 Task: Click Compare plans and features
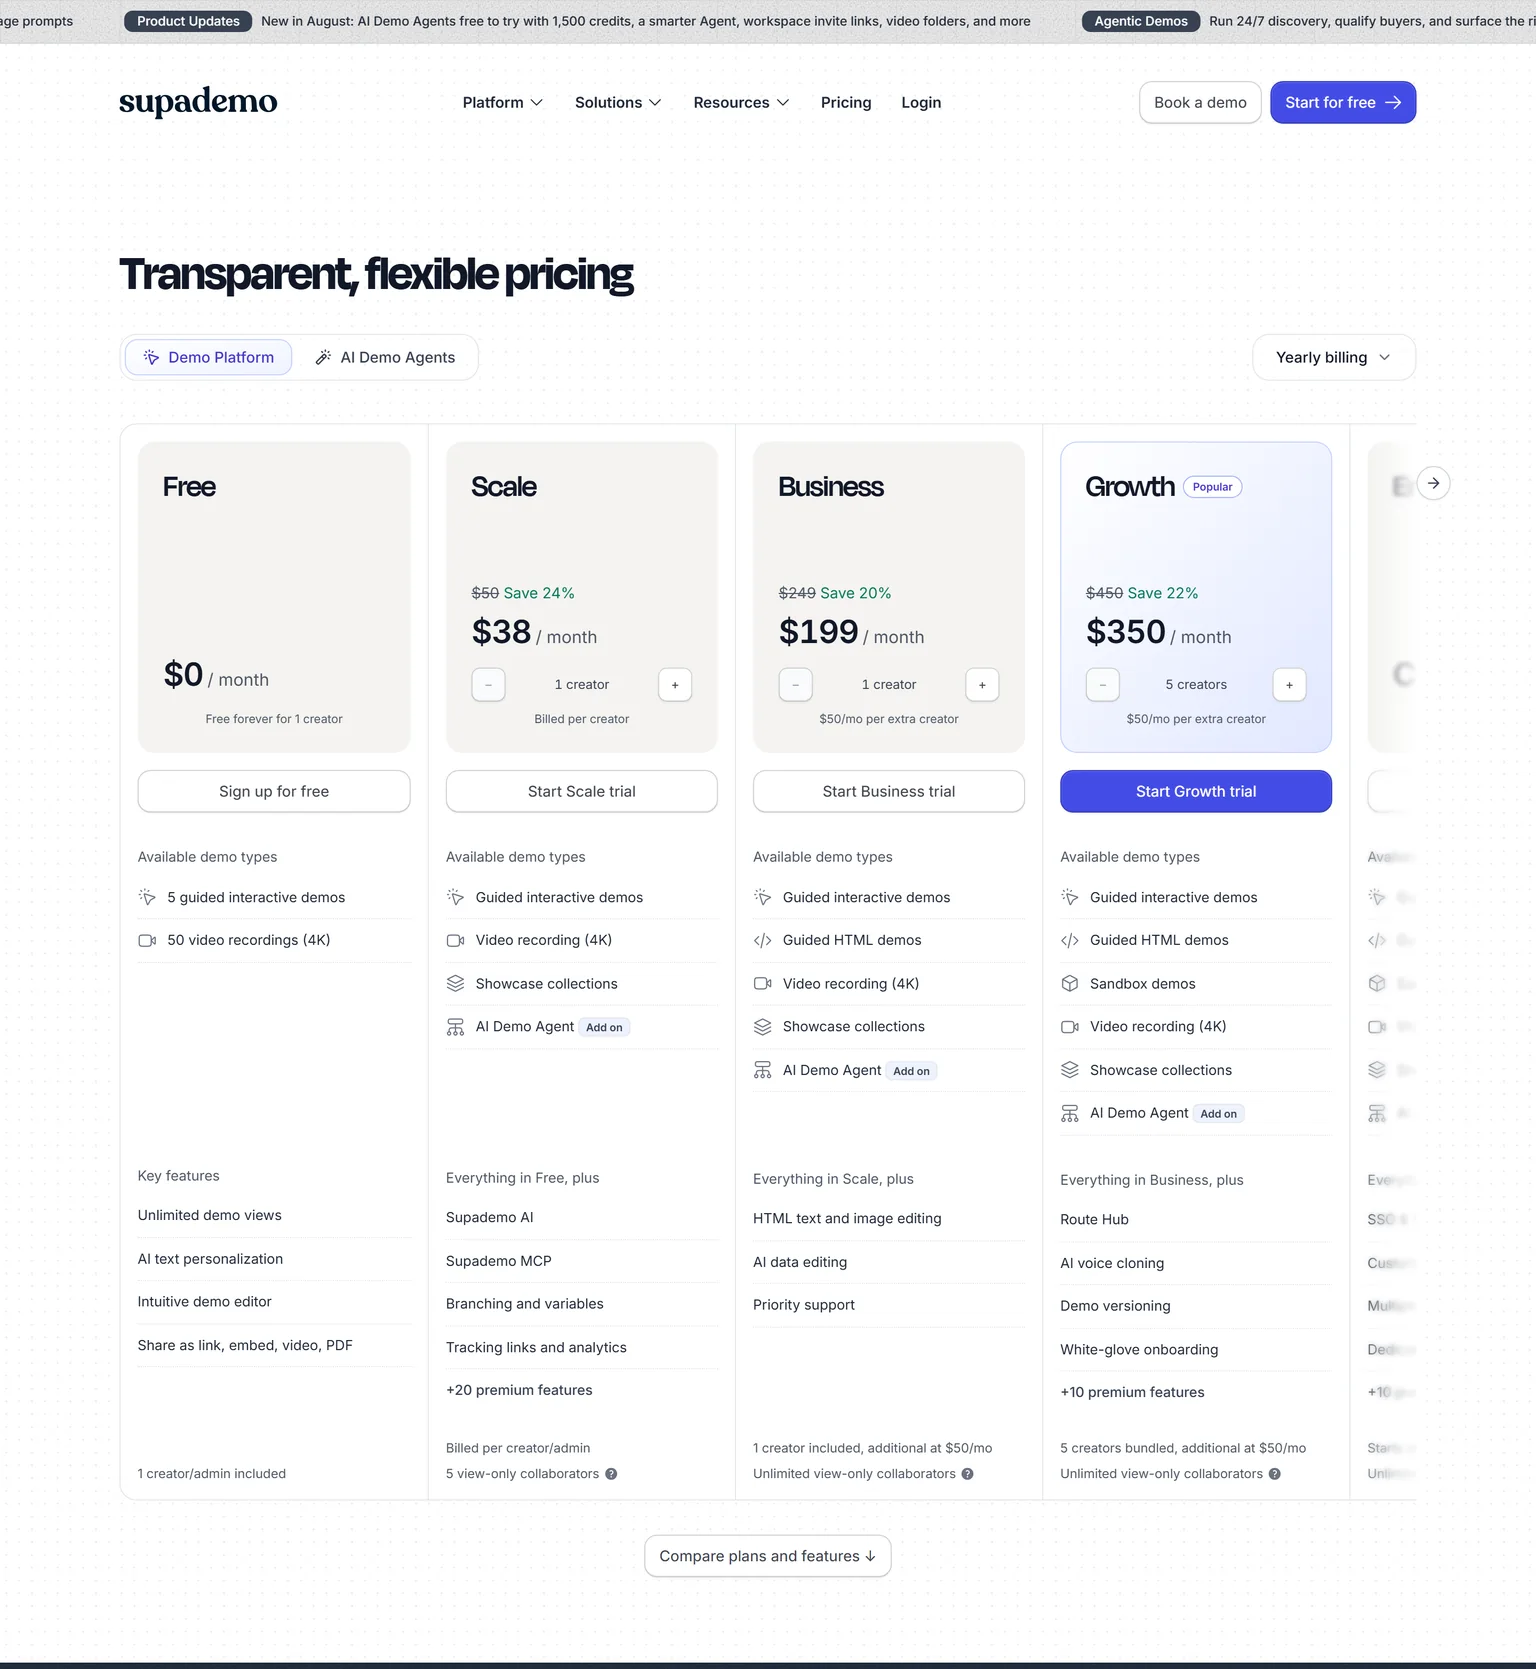(x=767, y=1556)
